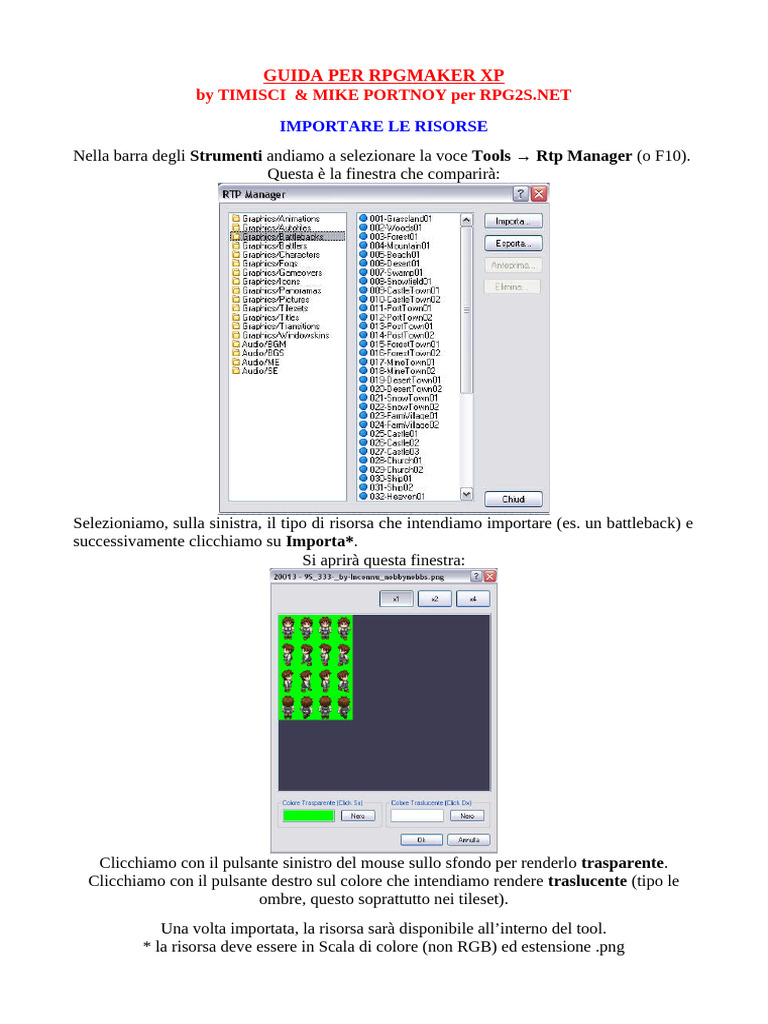Viewport: 768px width, 1024px height.
Task: Click the green transparent color swatch
Action: coord(308,816)
